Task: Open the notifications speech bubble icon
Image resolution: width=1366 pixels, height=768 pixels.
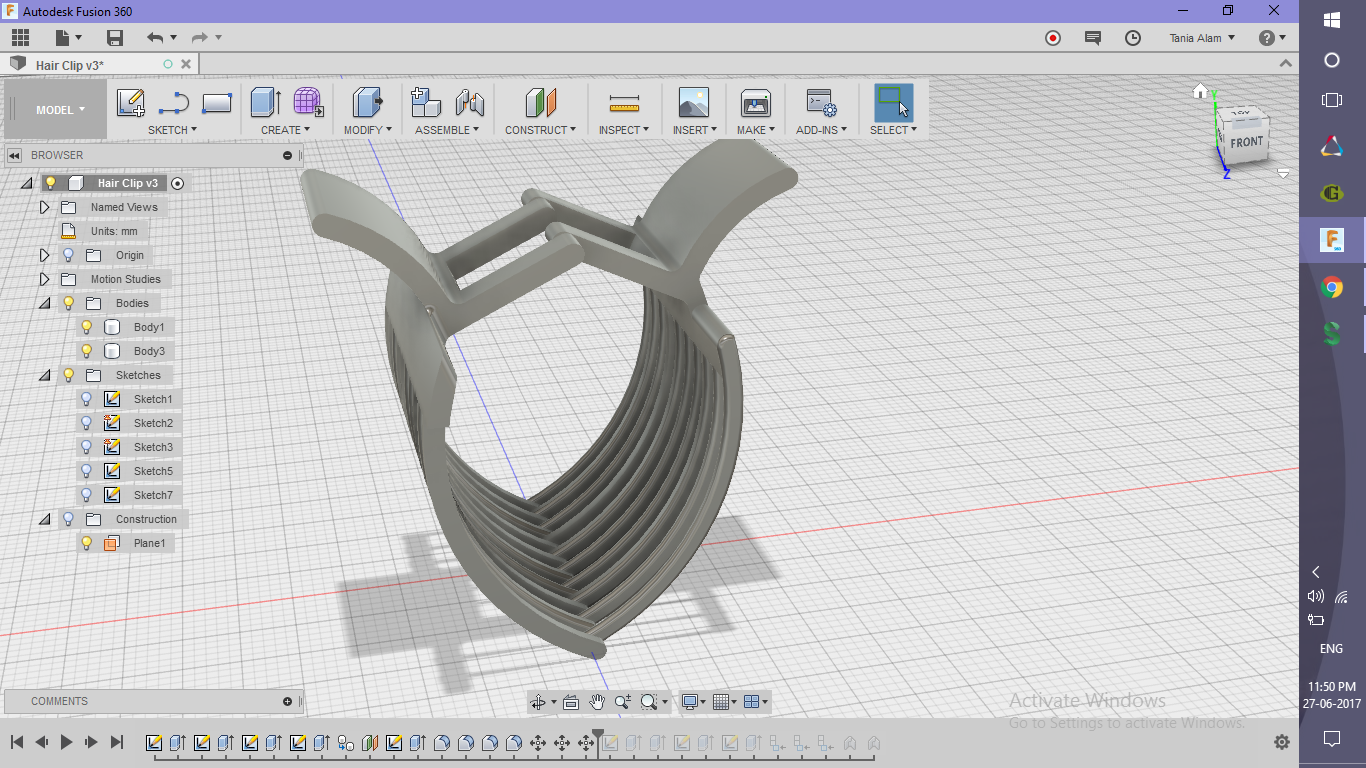Action: click(1093, 38)
